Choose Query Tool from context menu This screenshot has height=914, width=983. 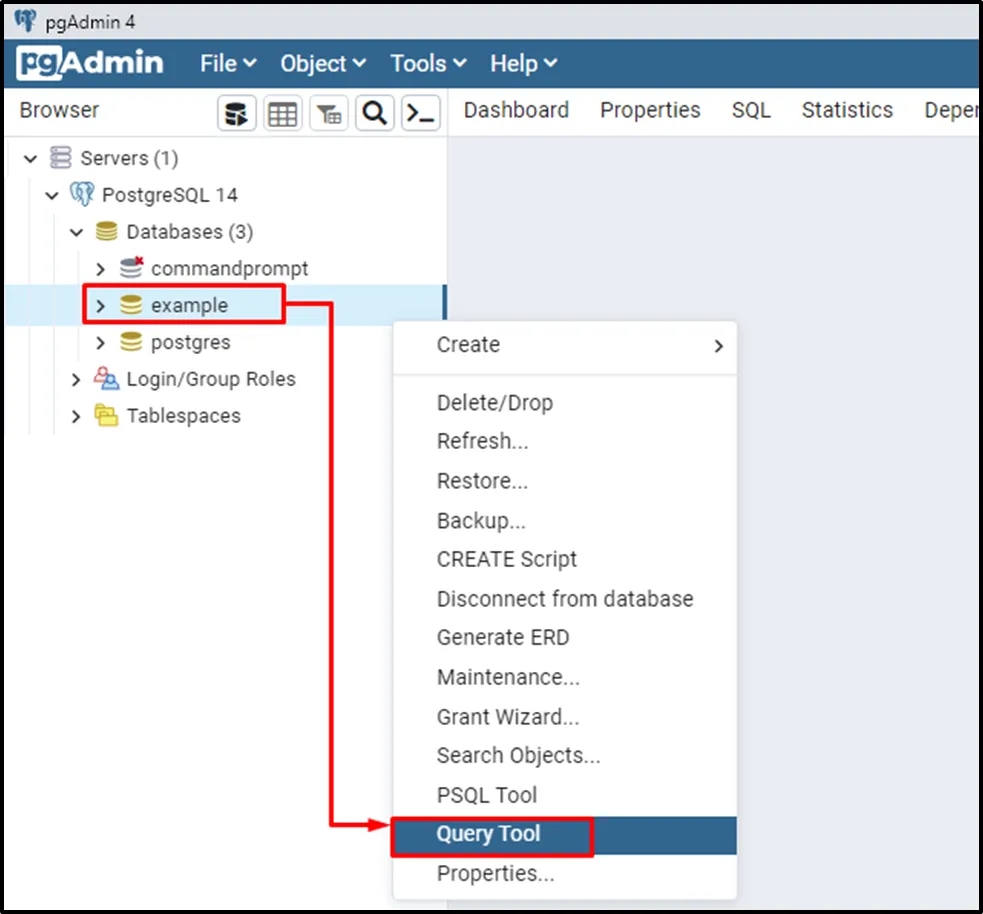click(x=488, y=834)
